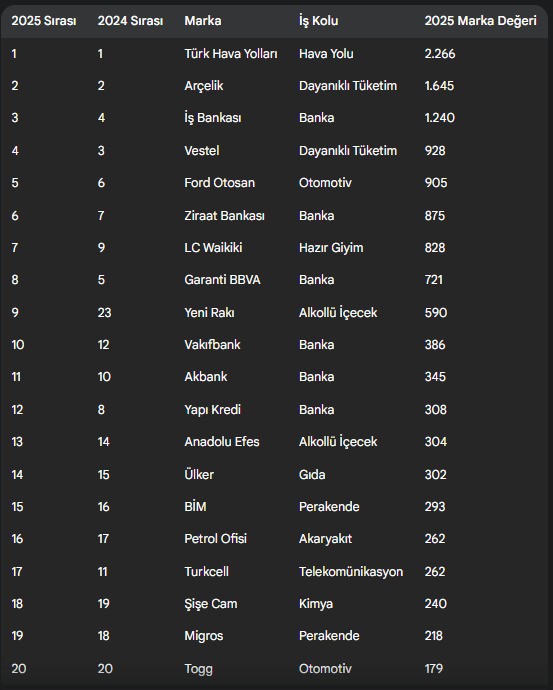553x690 pixels.
Task: Click the '2025 Sırası' column header
Action: coord(44,21)
